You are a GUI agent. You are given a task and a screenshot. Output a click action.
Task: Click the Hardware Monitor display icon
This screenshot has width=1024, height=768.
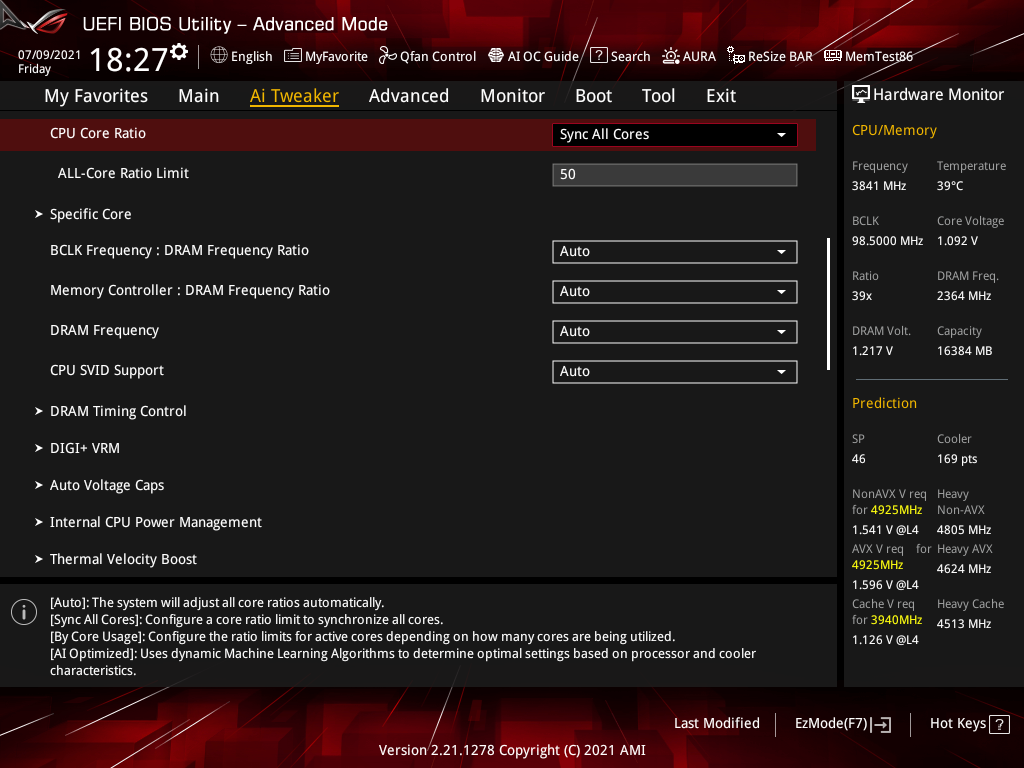[x=861, y=95]
